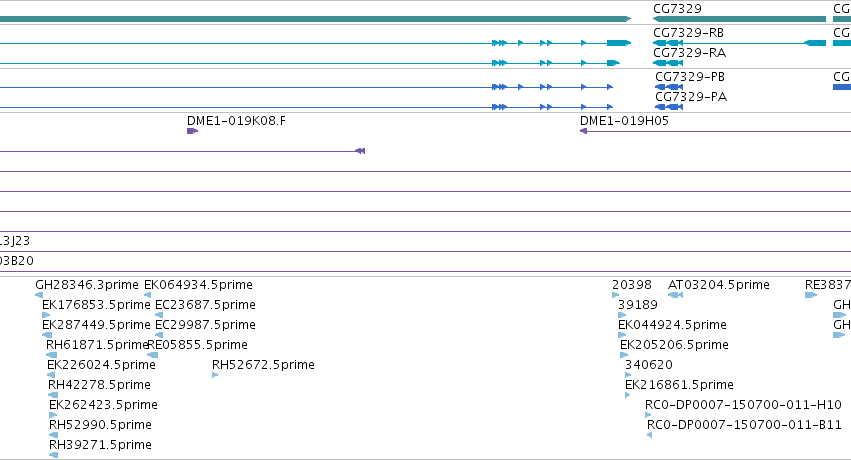Click EC29987.5prime label
The image size is (851, 460).
tap(205, 325)
